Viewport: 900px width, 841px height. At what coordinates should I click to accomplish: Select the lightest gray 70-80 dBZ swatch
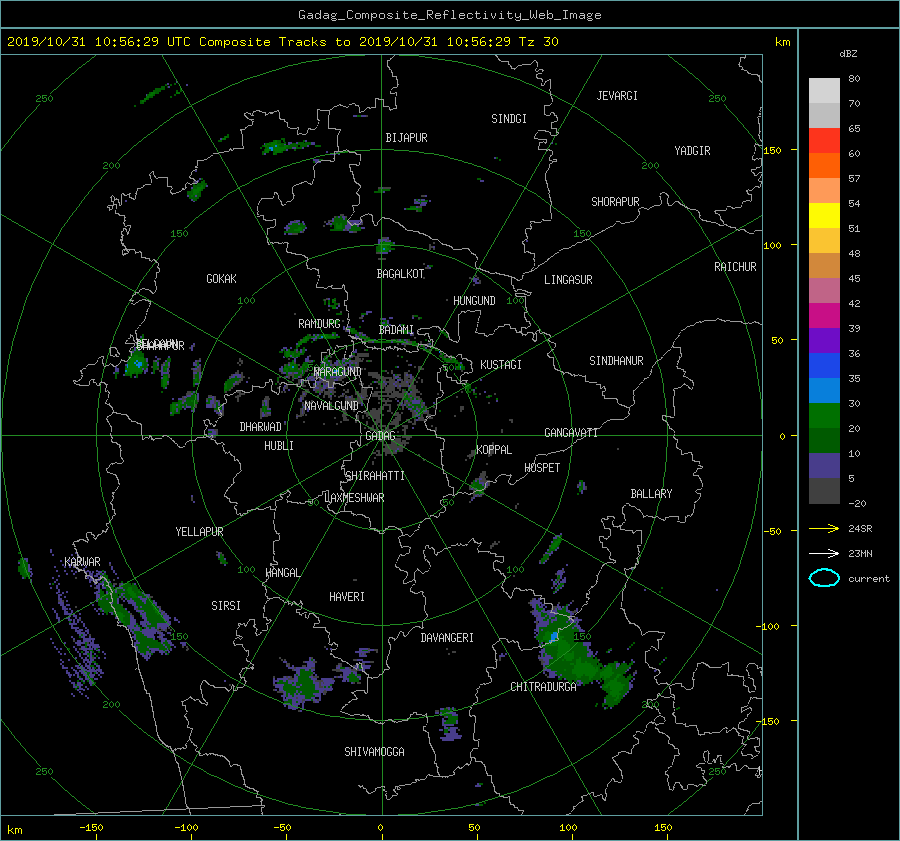[824, 91]
